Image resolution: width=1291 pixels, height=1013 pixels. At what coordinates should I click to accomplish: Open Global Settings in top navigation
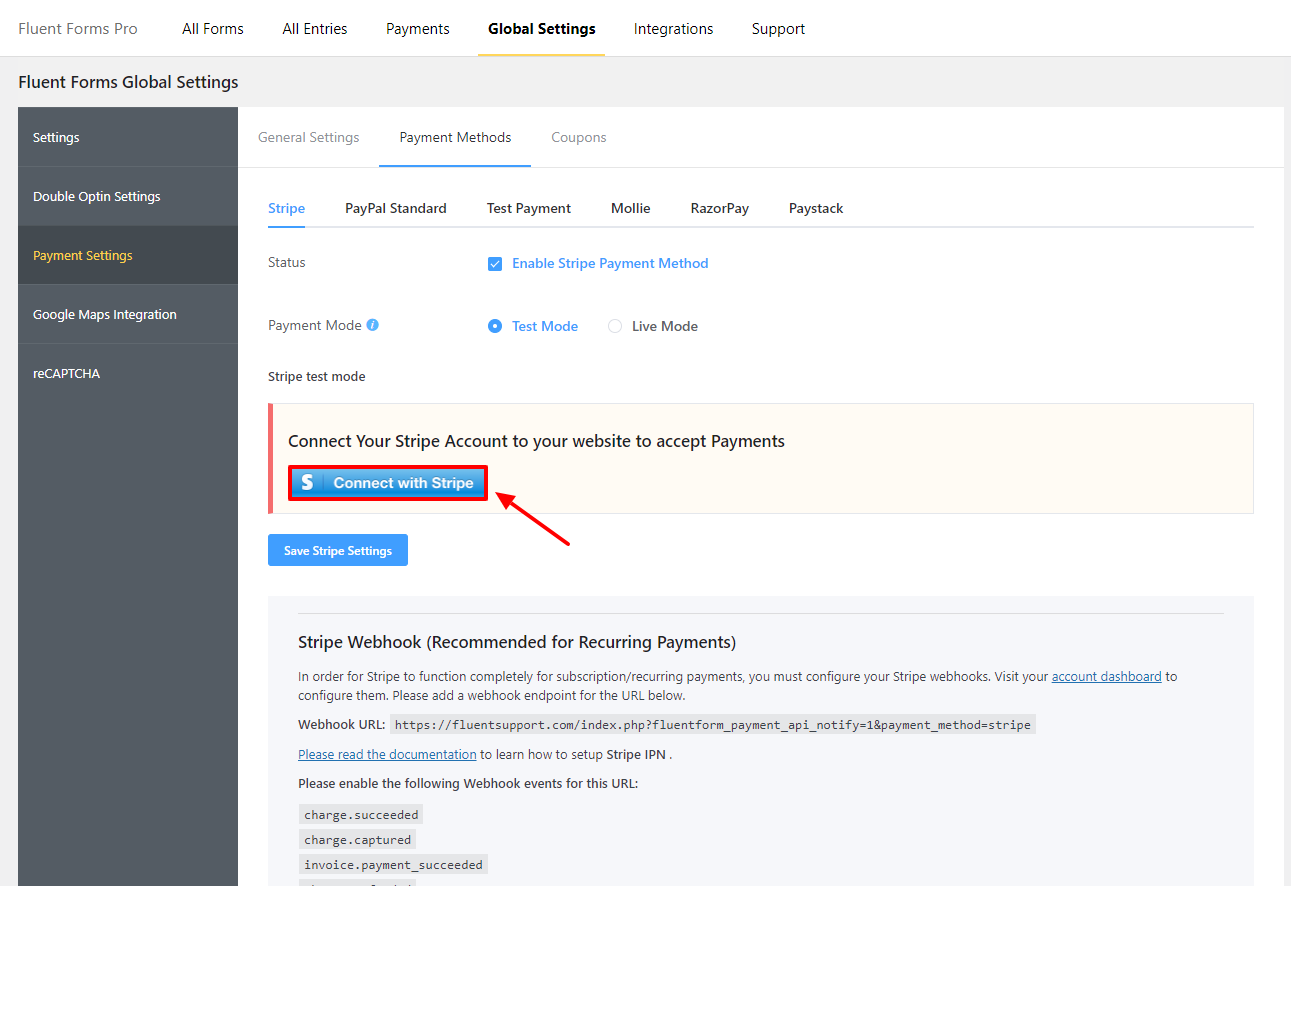(x=542, y=29)
